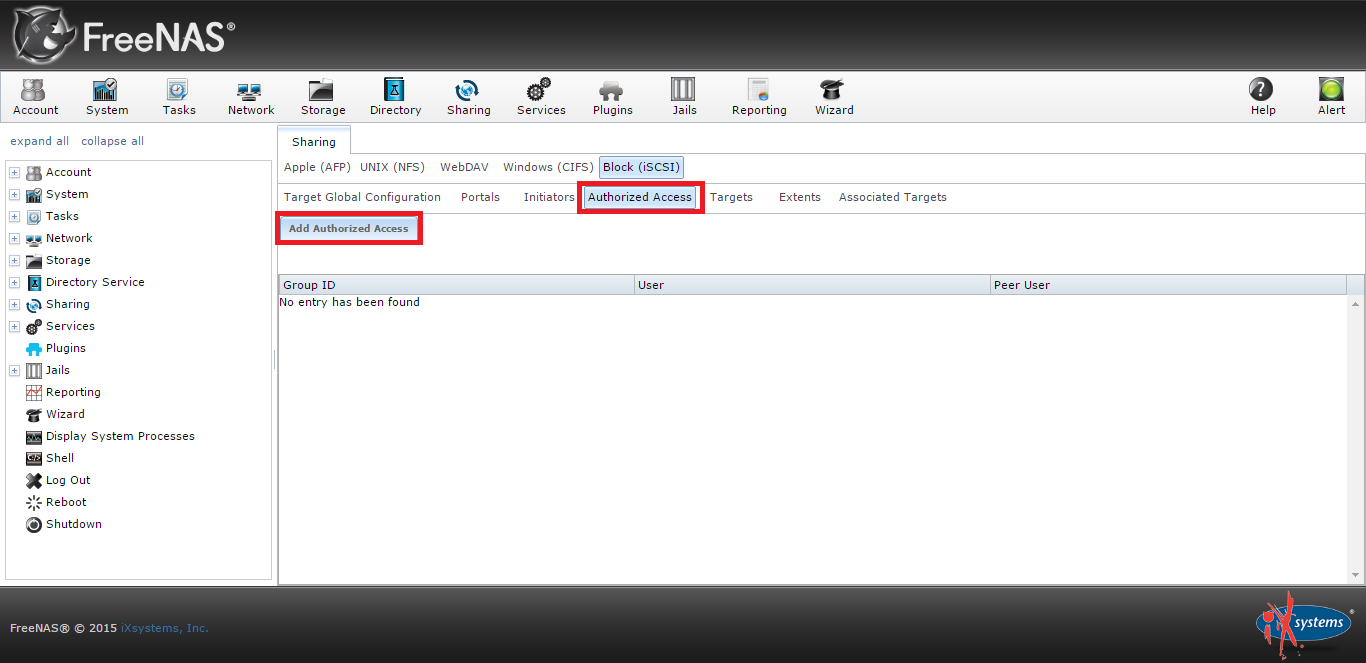Follow the iXsystems, Inc. footer link
The image size is (1366, 663).
click(165, 628)
